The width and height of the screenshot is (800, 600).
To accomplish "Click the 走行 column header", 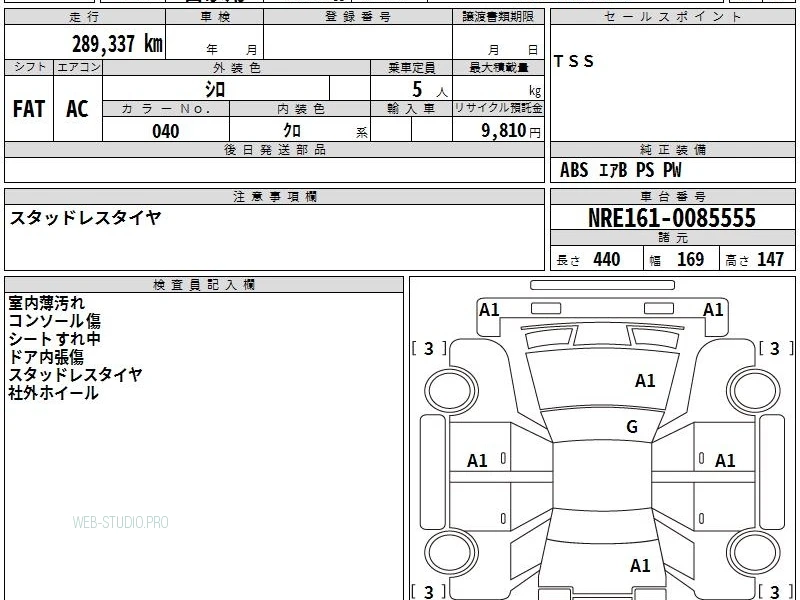I will pyautogui.click(x=85, y=17).
